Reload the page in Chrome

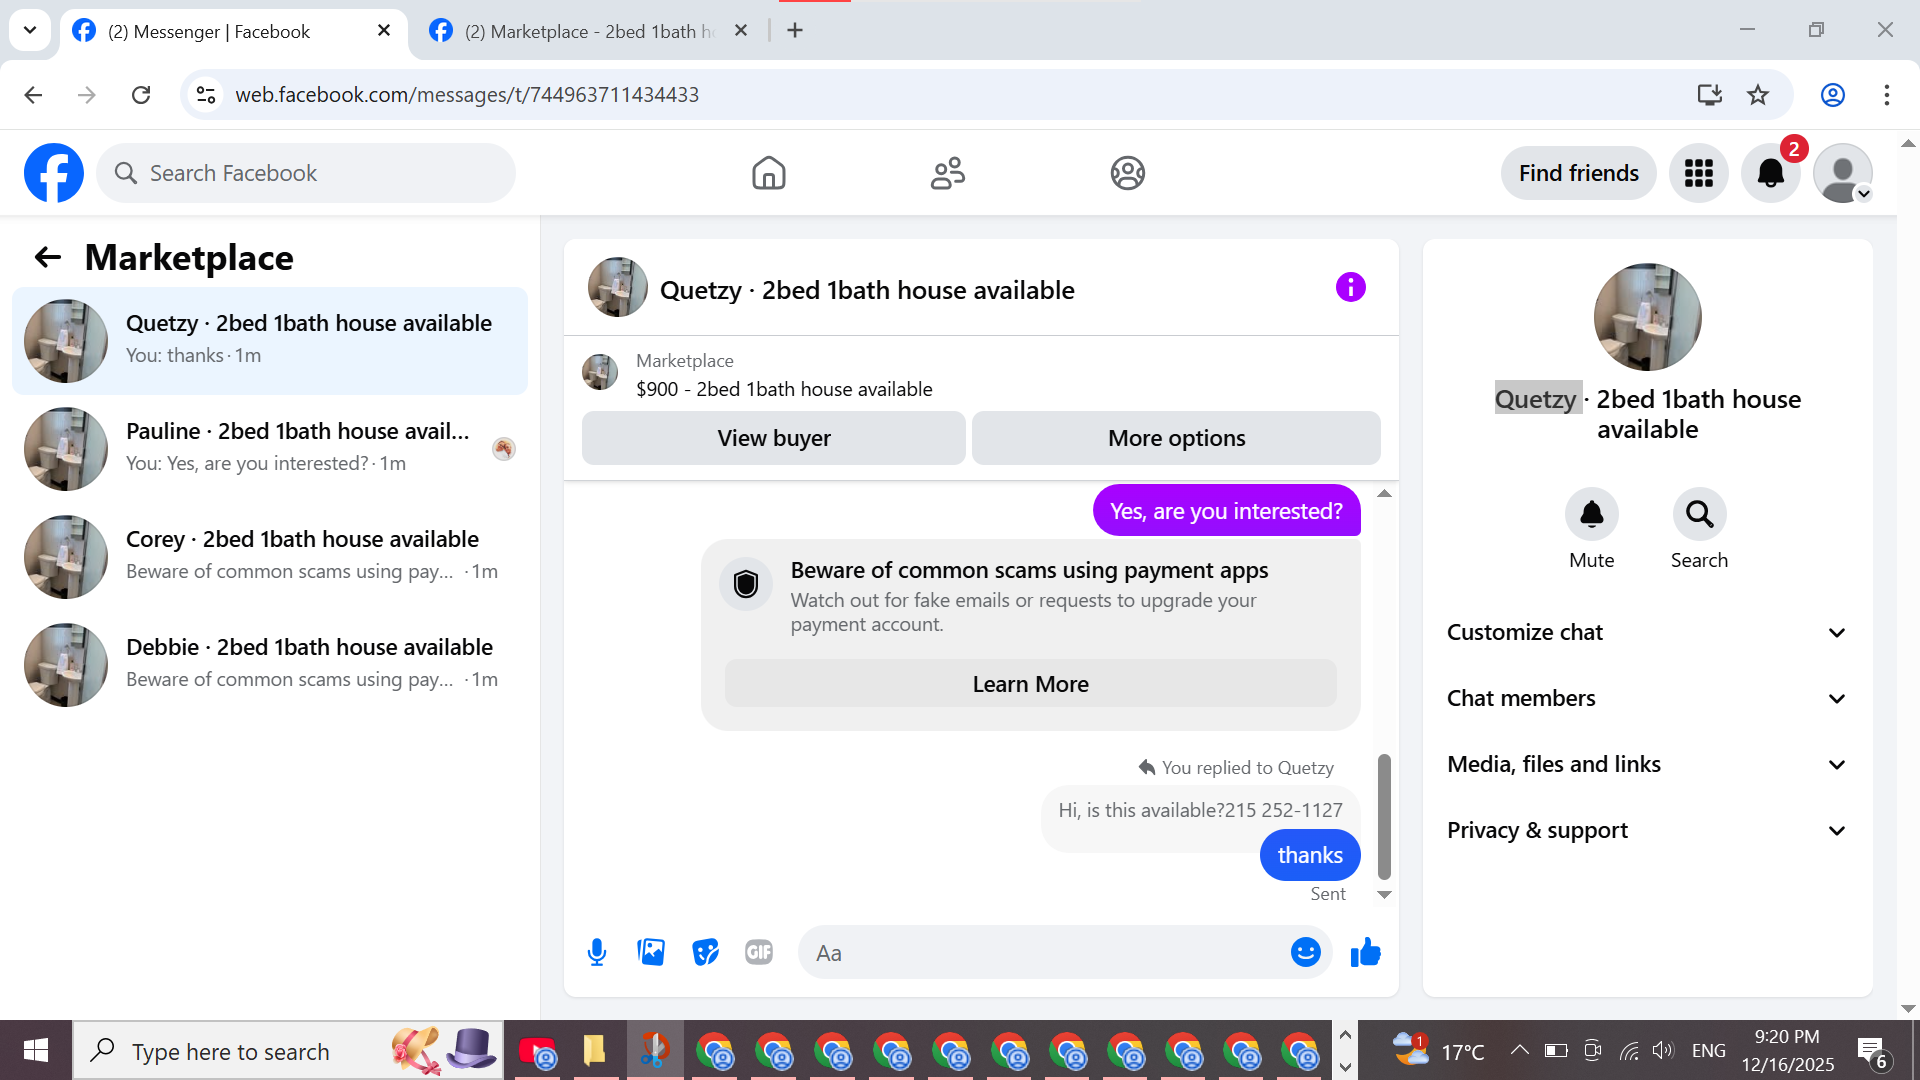[x=141, y=95]
